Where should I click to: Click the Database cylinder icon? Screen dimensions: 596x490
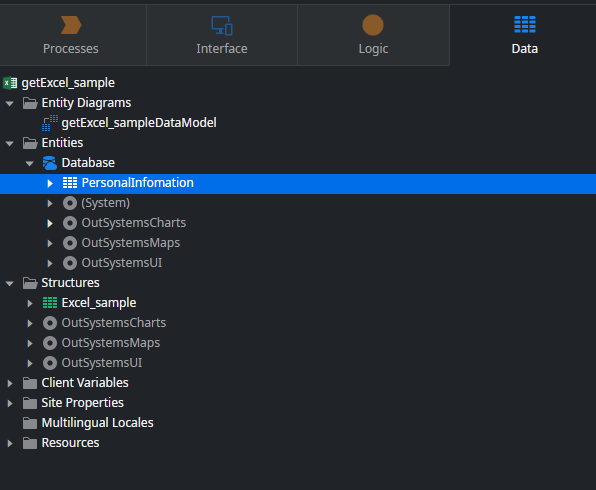[50, 163]
